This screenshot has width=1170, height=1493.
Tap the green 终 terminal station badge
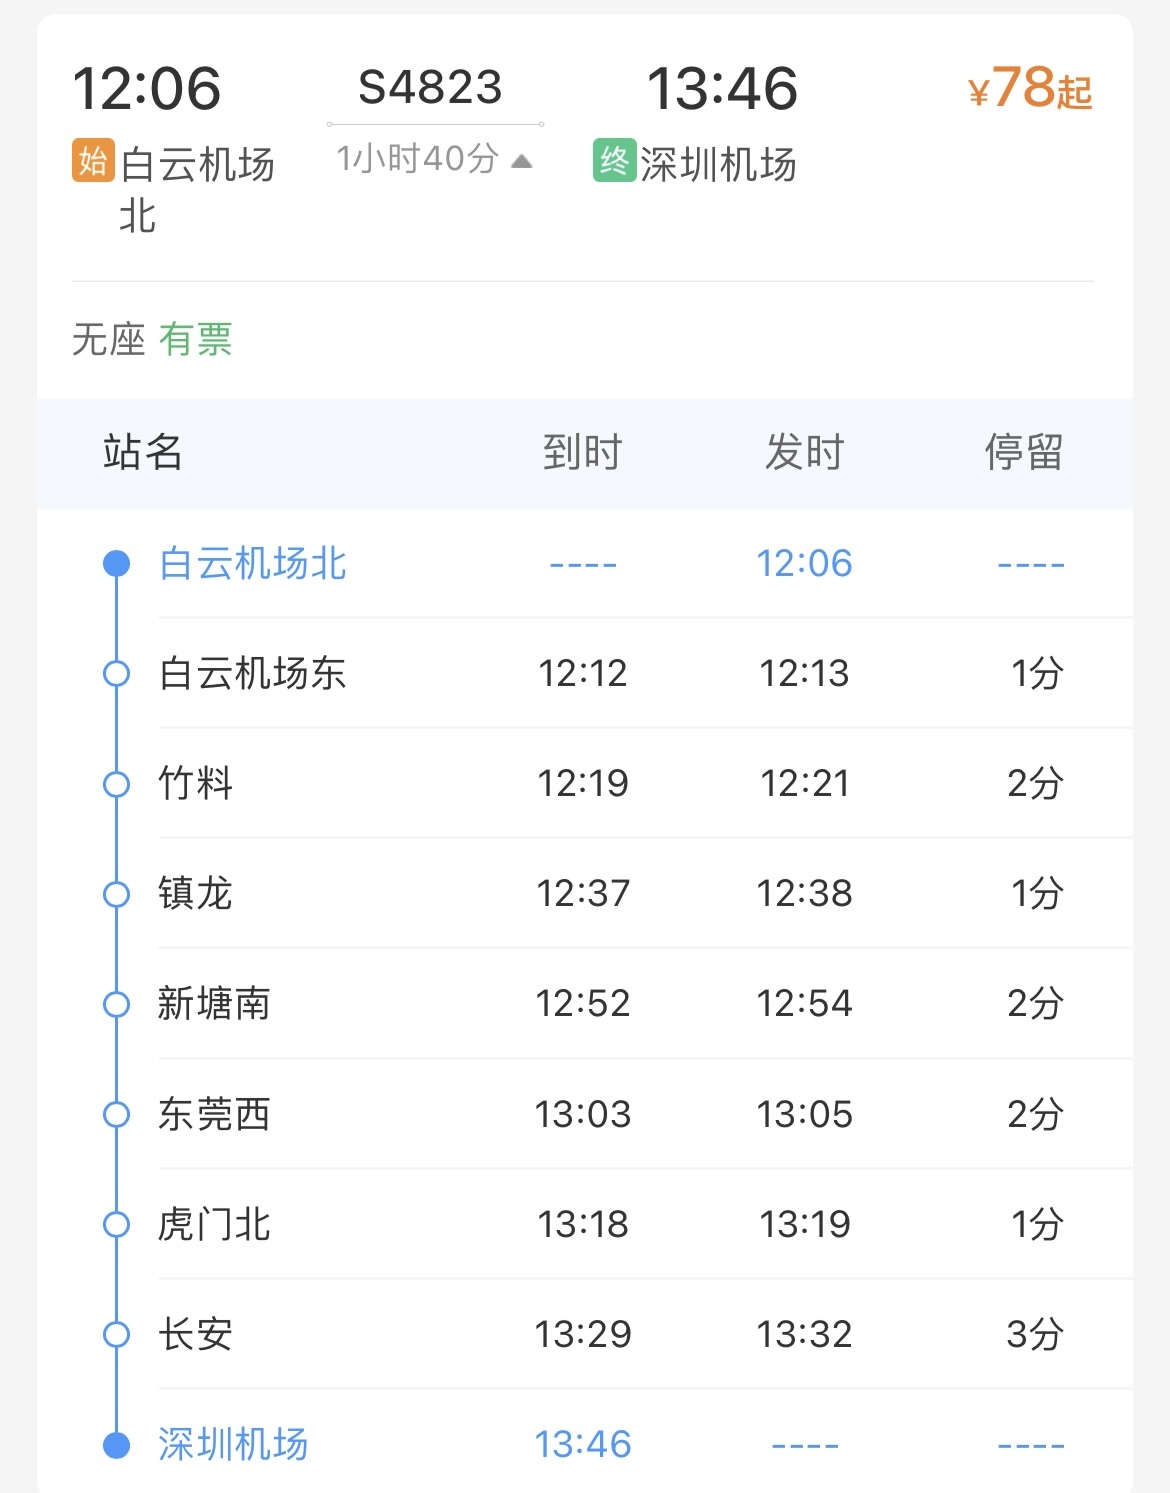tap(614, 160)
